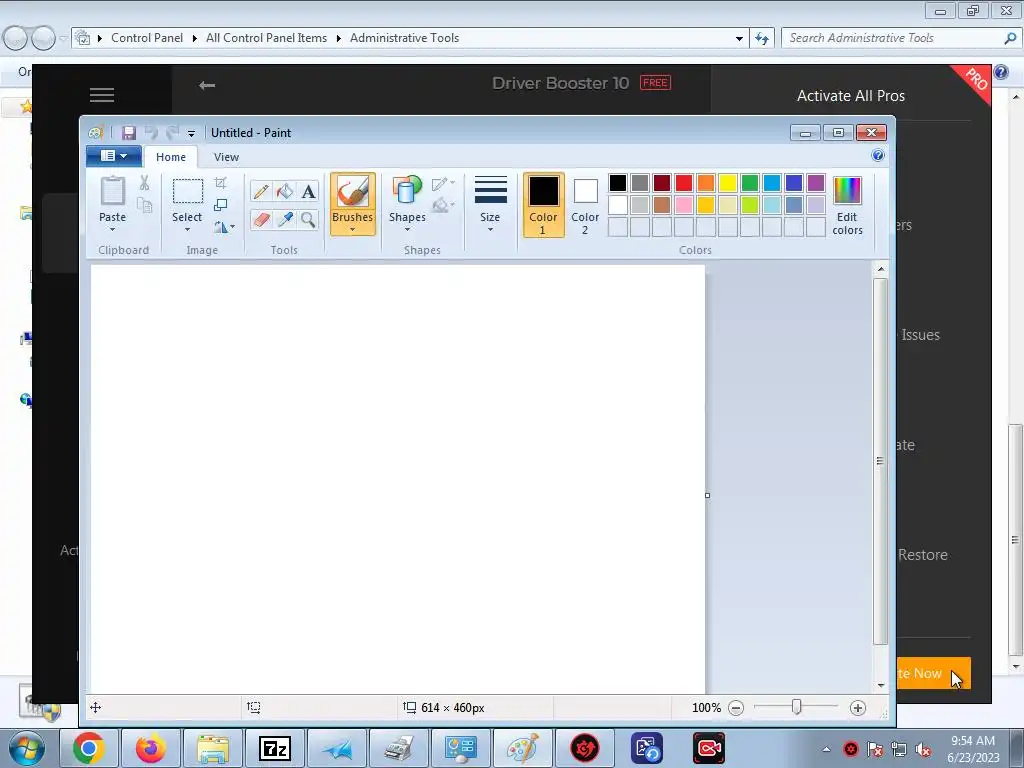Viewport: 1024px width, 768px height.
Task: Select the Eraser tool
Action: coord(261,219)
